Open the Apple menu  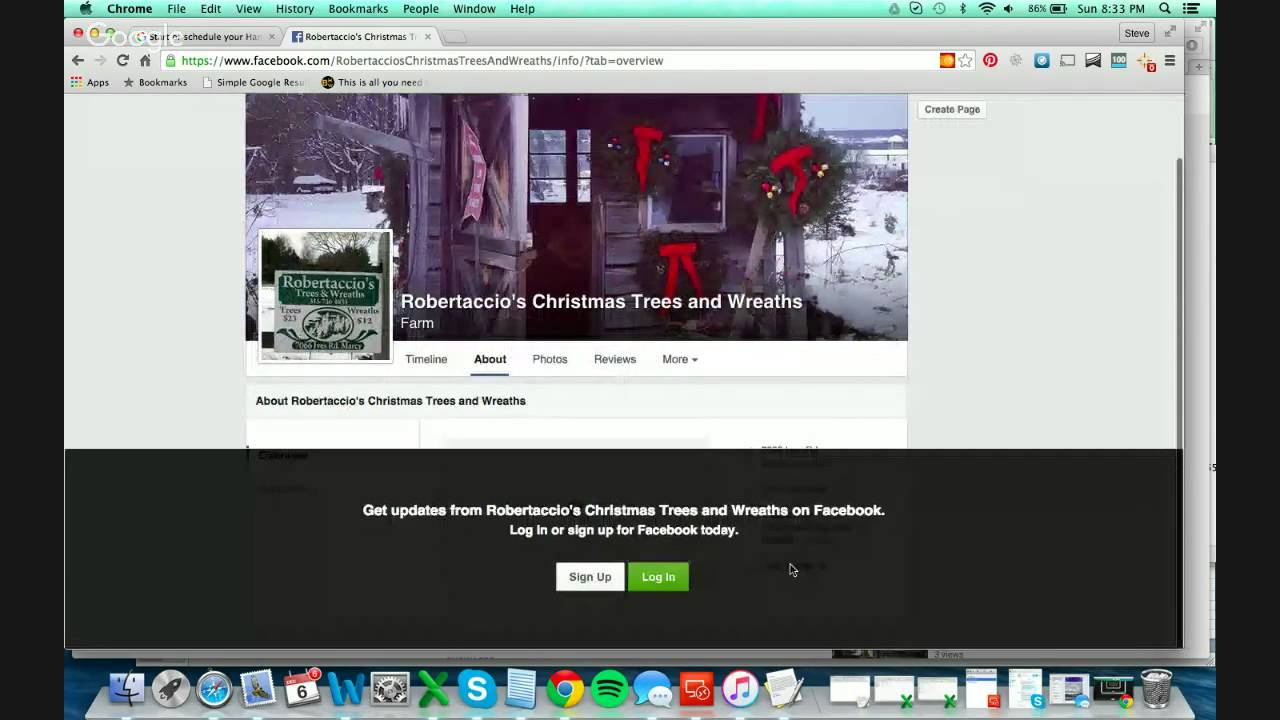coord(86,8)
